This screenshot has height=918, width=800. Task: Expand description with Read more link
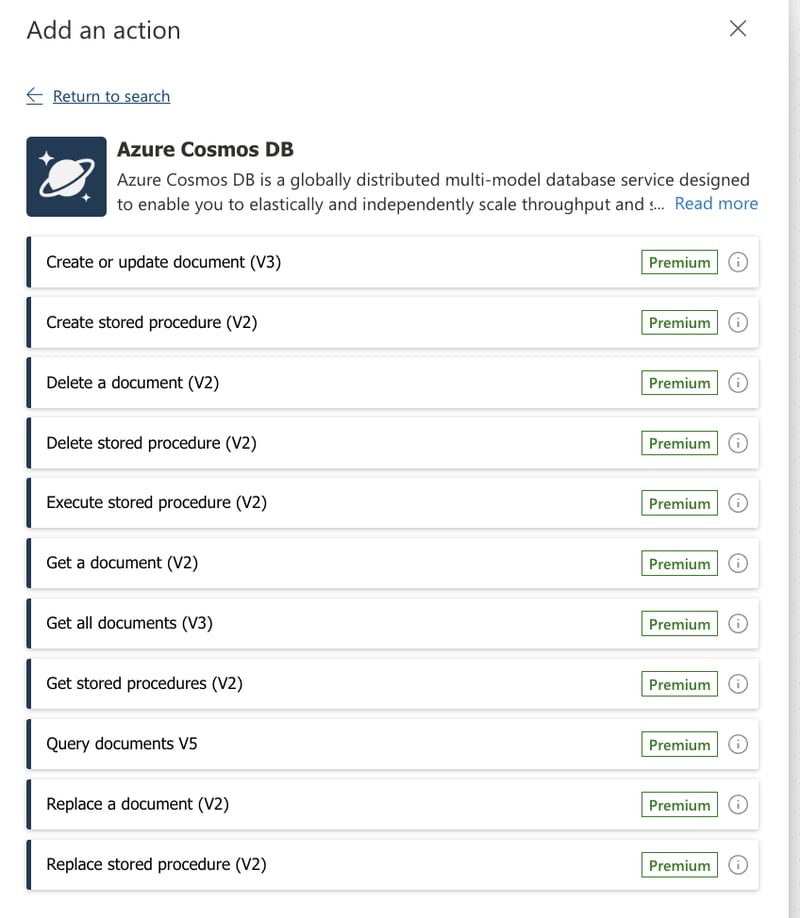tap(716, 203)
